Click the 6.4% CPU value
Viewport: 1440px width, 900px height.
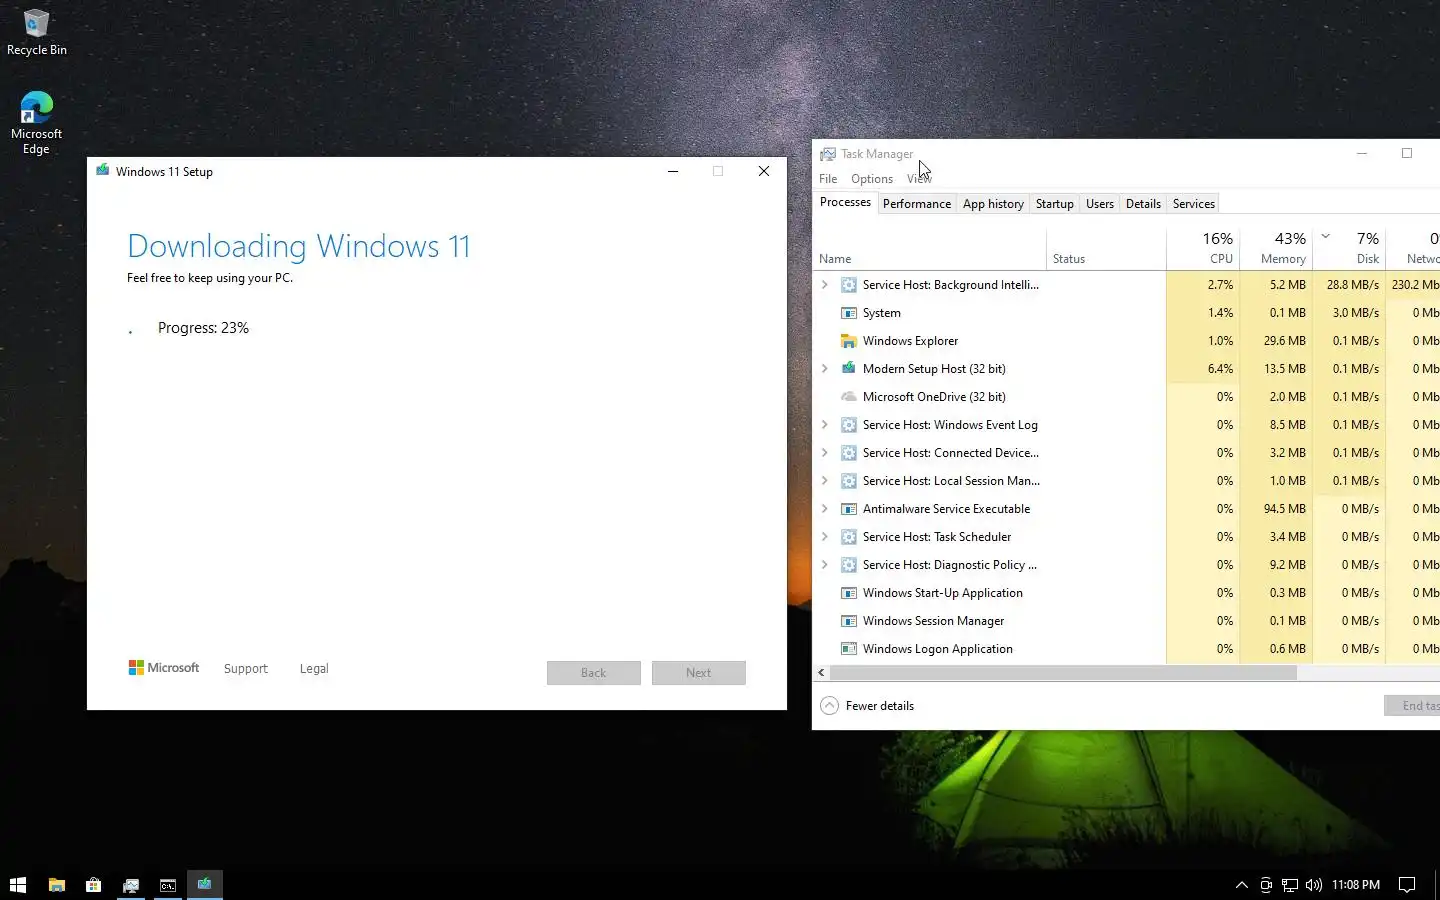click(x=1220, y=369)
